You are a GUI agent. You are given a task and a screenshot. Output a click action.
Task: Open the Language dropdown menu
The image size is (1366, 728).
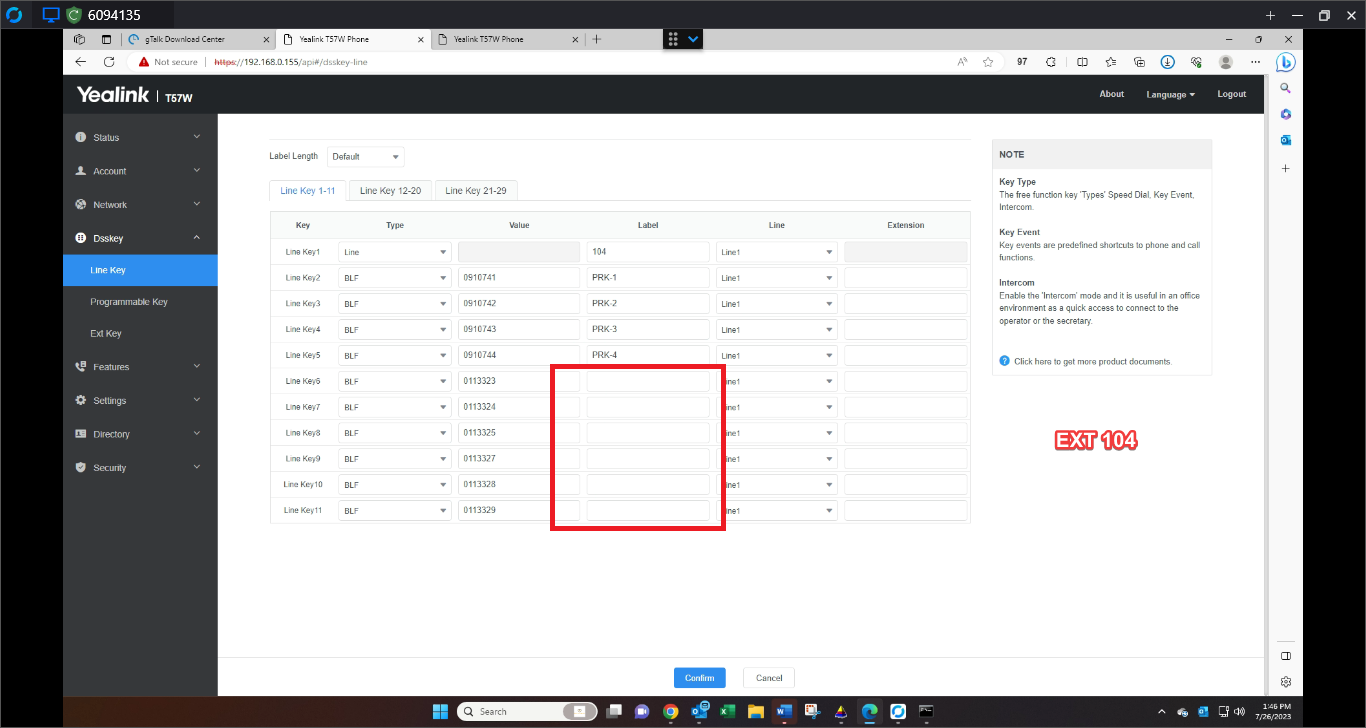click(x=1170, y=94)
